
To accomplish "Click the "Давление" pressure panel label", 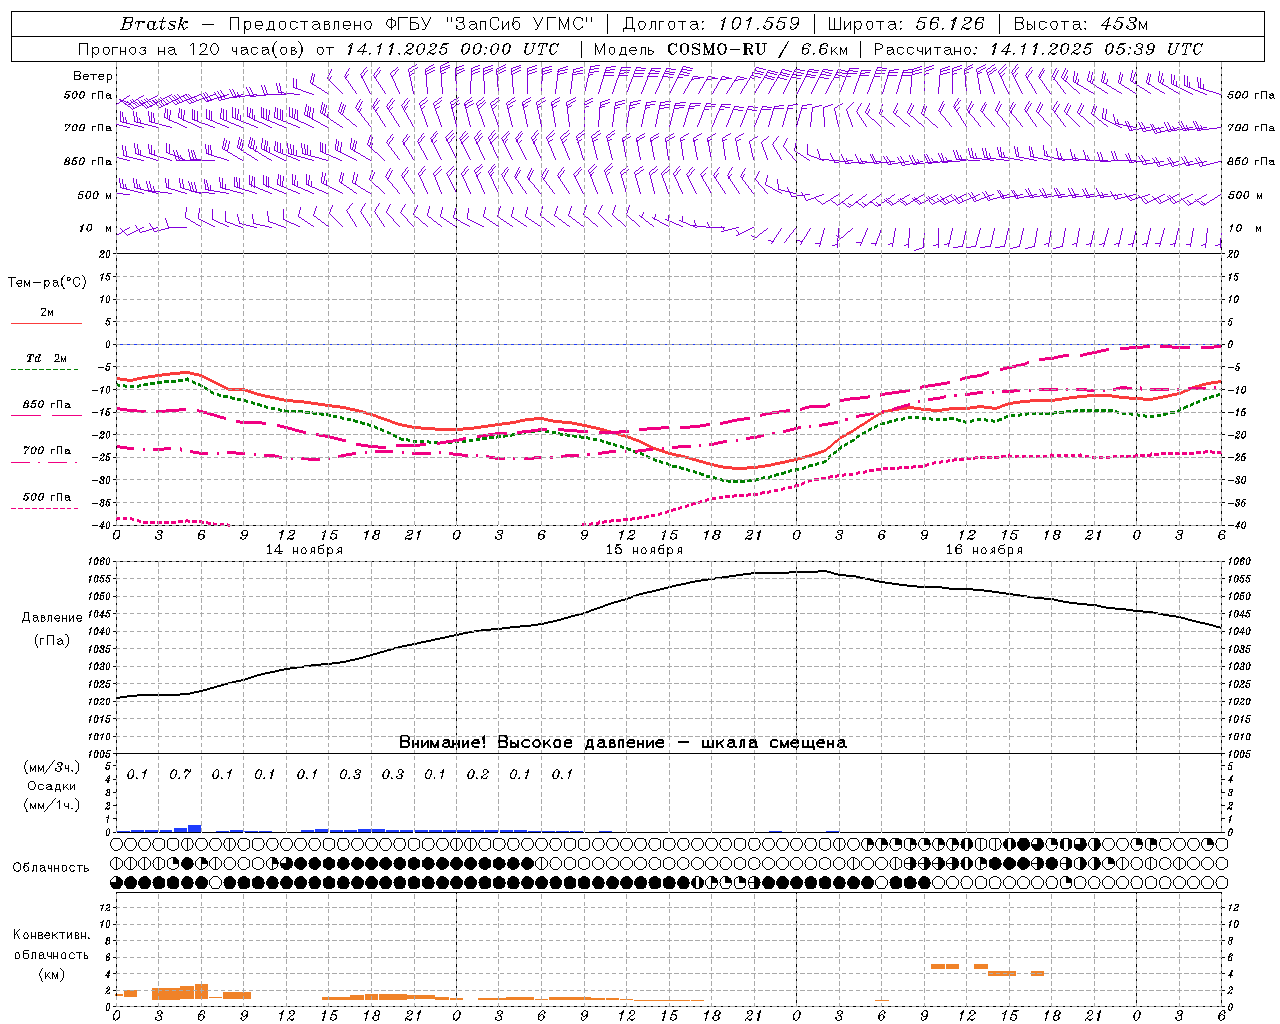I will pos(52,618).
